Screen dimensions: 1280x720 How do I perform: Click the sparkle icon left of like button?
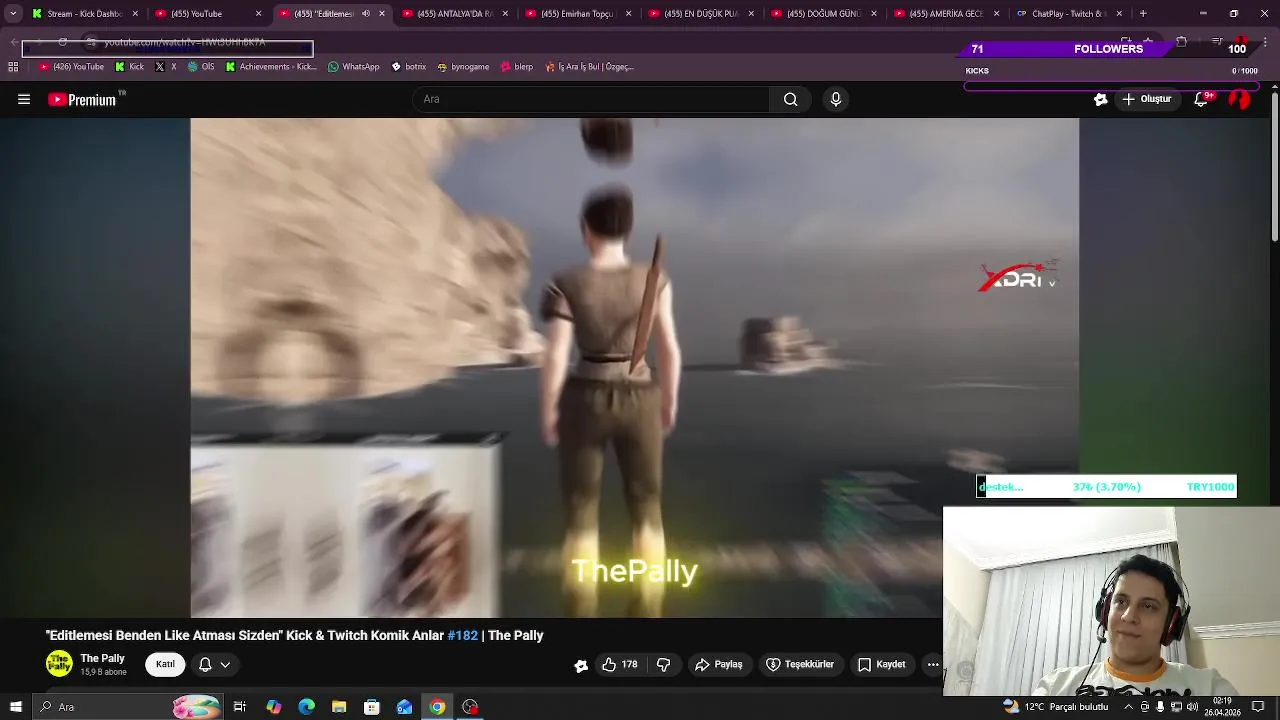coord(581,665)
